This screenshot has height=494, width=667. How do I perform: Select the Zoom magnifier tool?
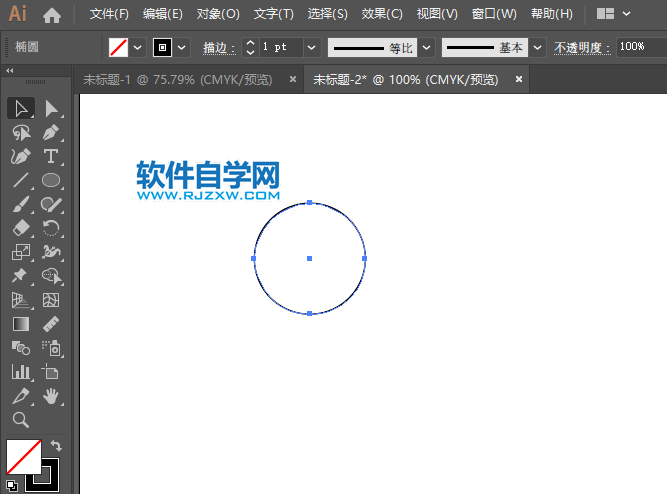click(20, 420)
